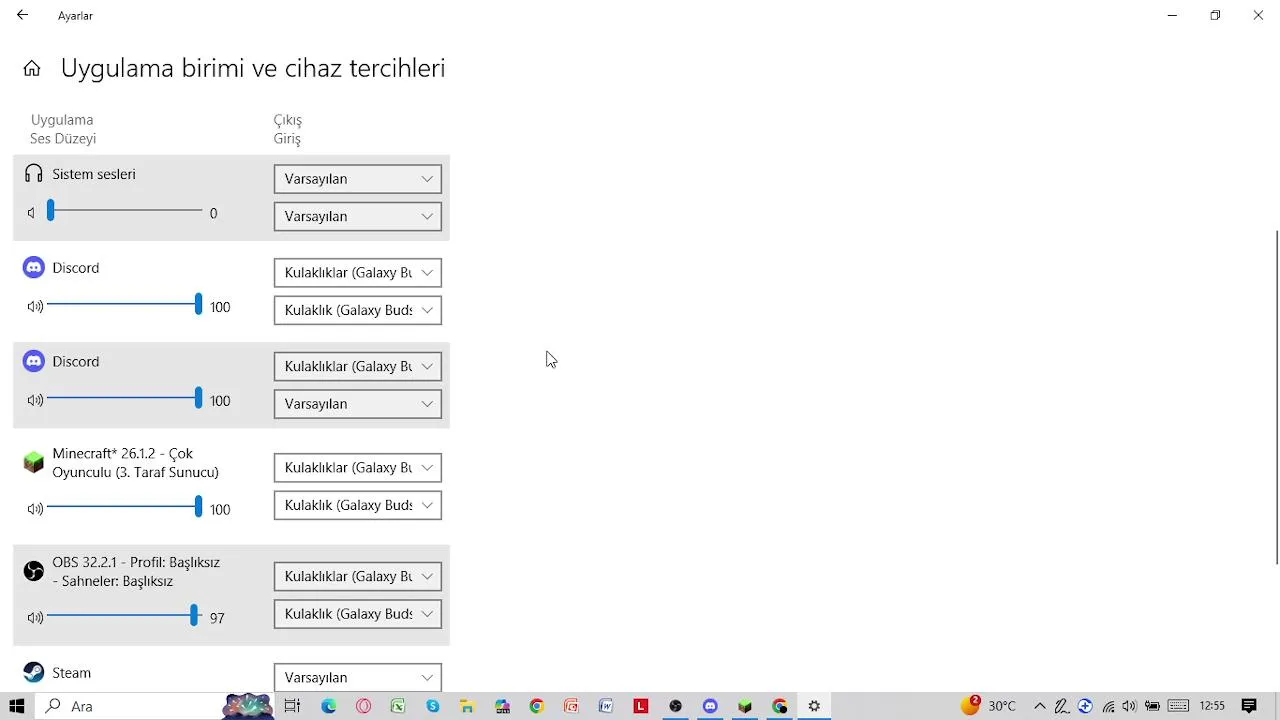
Task: Open the tray volume speaker icon
Action: tap(1130, 706)
